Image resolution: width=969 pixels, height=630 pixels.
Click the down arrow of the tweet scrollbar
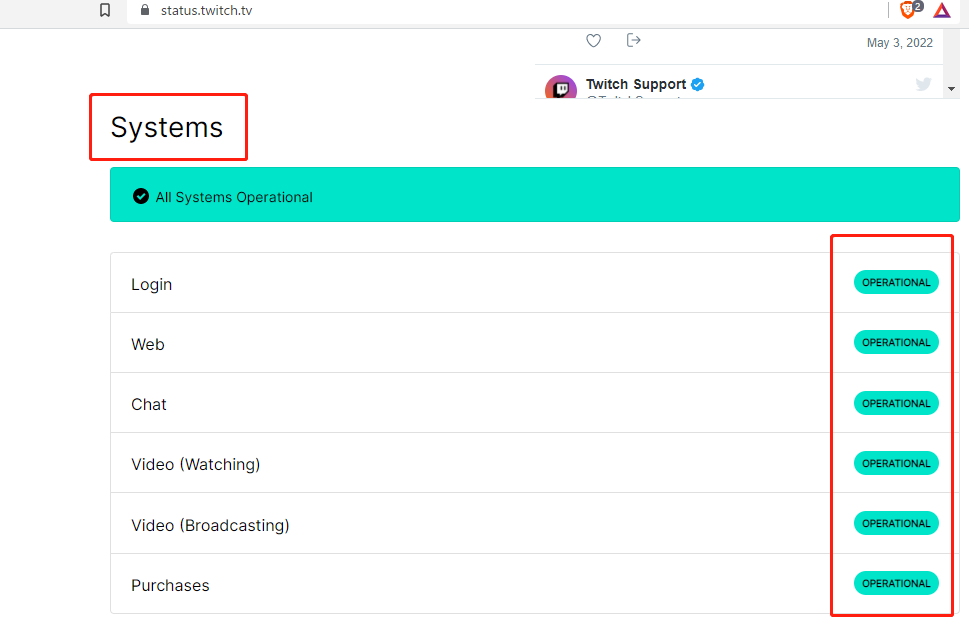pos(951,89)
